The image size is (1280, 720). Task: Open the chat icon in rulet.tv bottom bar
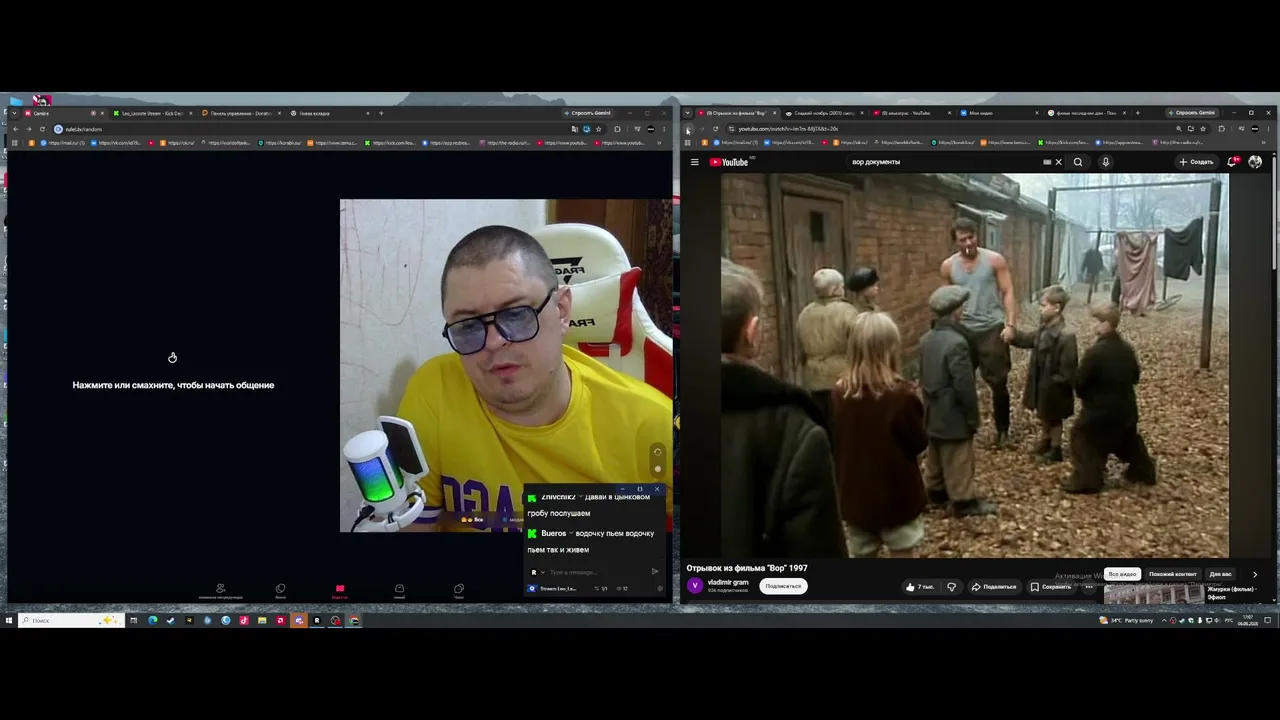tap(459, 590)
